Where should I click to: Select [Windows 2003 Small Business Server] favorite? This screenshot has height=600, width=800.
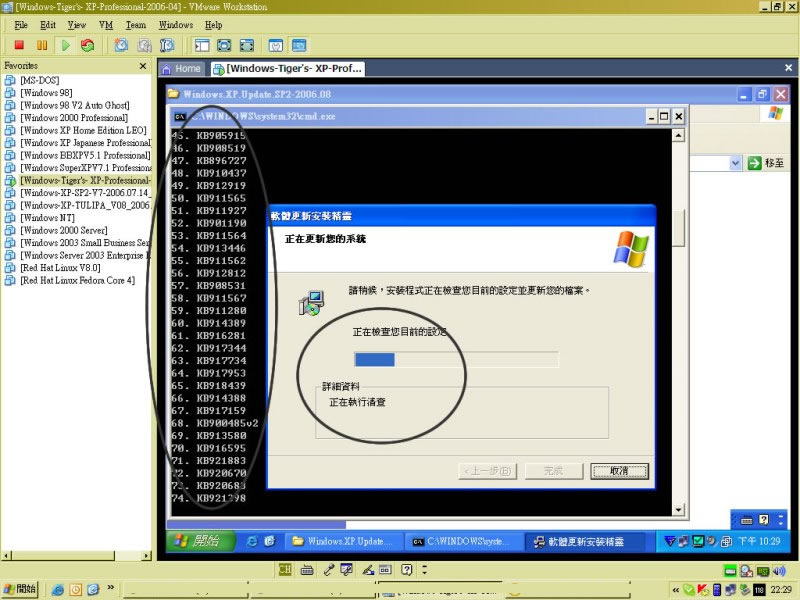pos(85,243)
